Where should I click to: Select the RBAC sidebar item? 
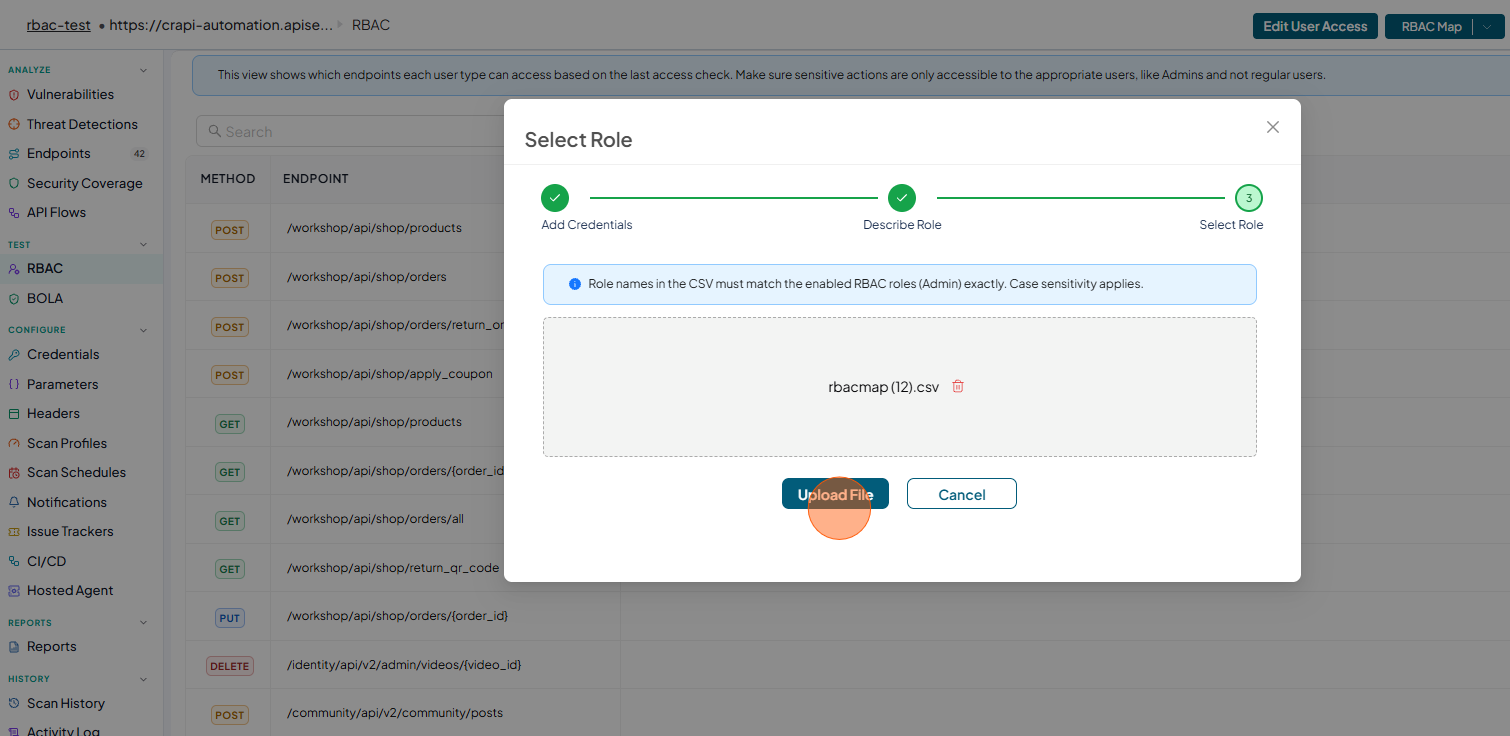pyautogui.click(x=81, y=268)
